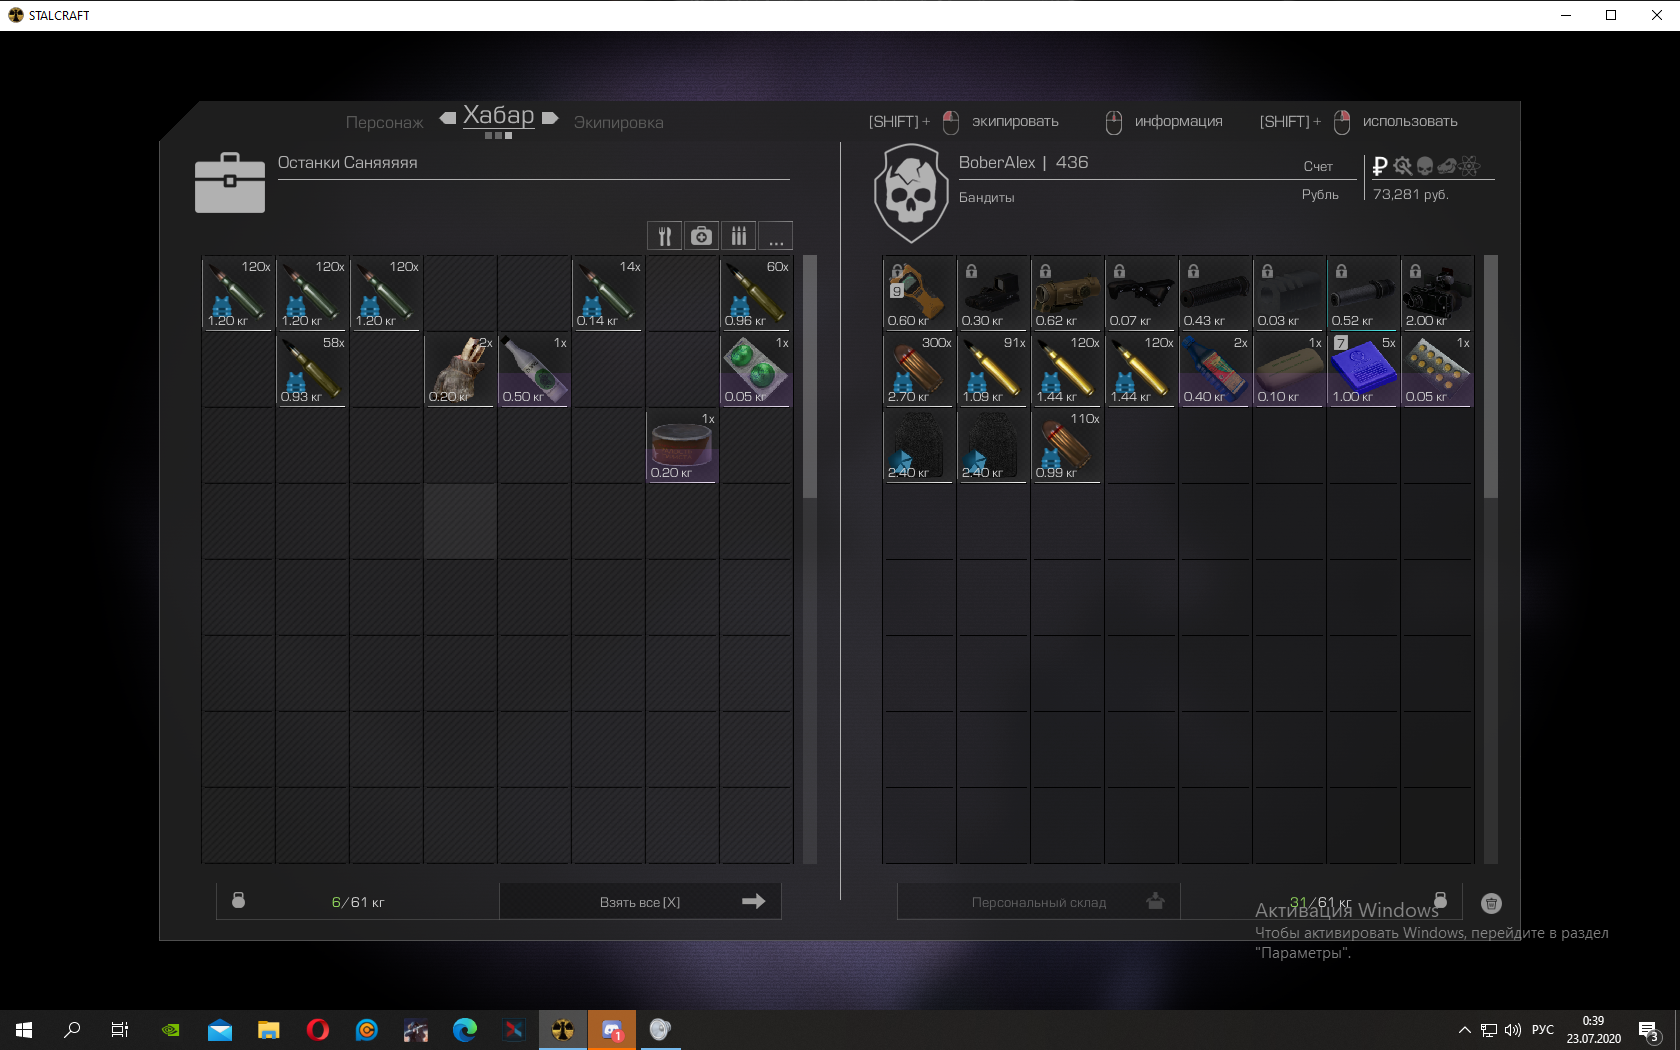
Task: Click the player weight lock icon
Action: pyautogui.click(x=1440, y=900)
